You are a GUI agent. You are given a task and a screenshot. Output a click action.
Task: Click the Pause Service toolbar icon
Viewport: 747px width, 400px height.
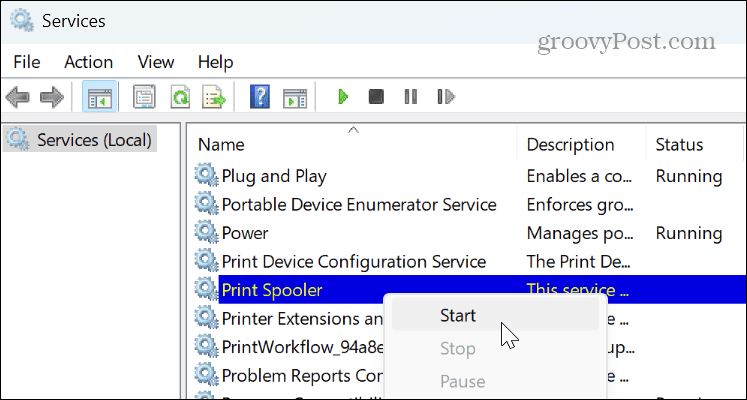411,97
